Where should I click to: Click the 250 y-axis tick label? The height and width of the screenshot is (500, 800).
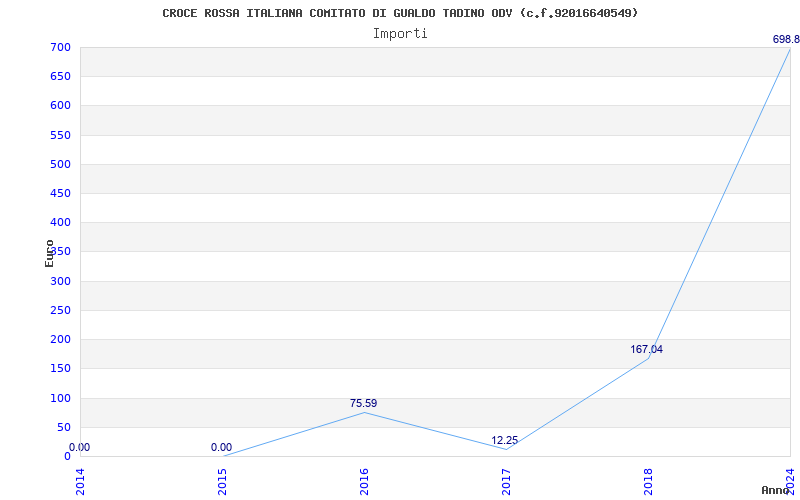(x=60, y=311)
